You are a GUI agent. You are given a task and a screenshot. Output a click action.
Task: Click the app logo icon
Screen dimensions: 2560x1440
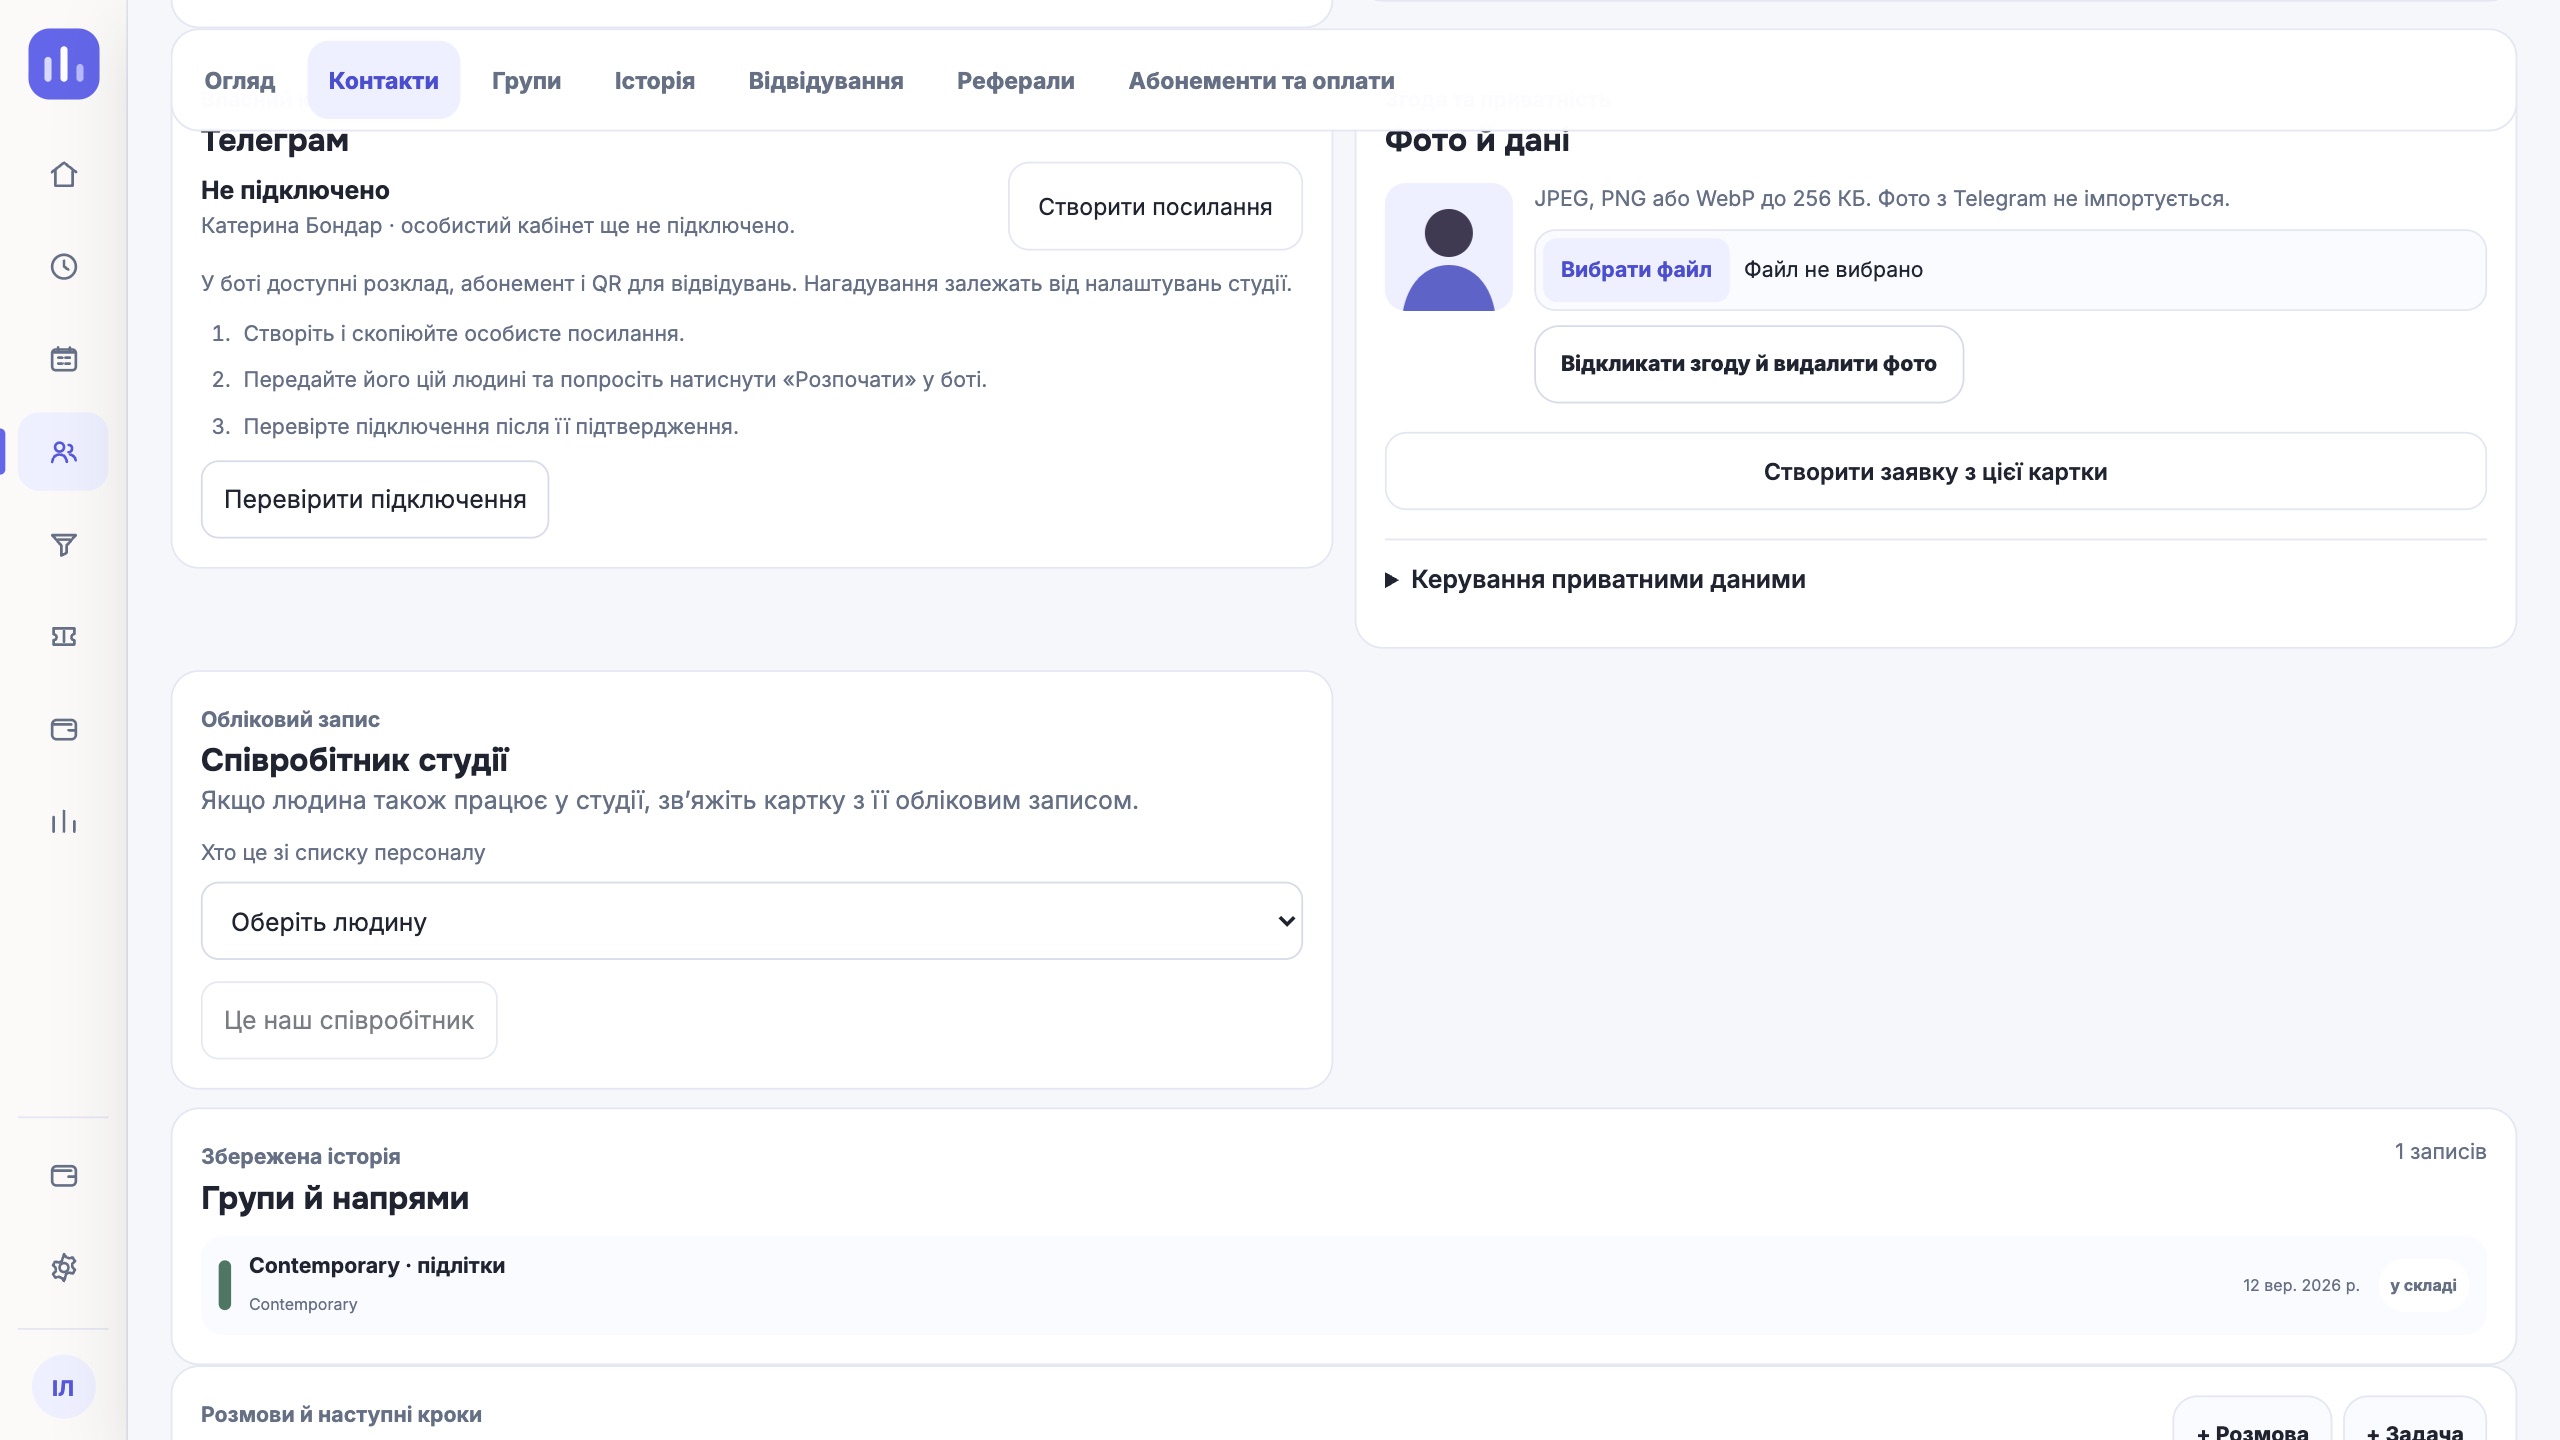coord(64,64)
